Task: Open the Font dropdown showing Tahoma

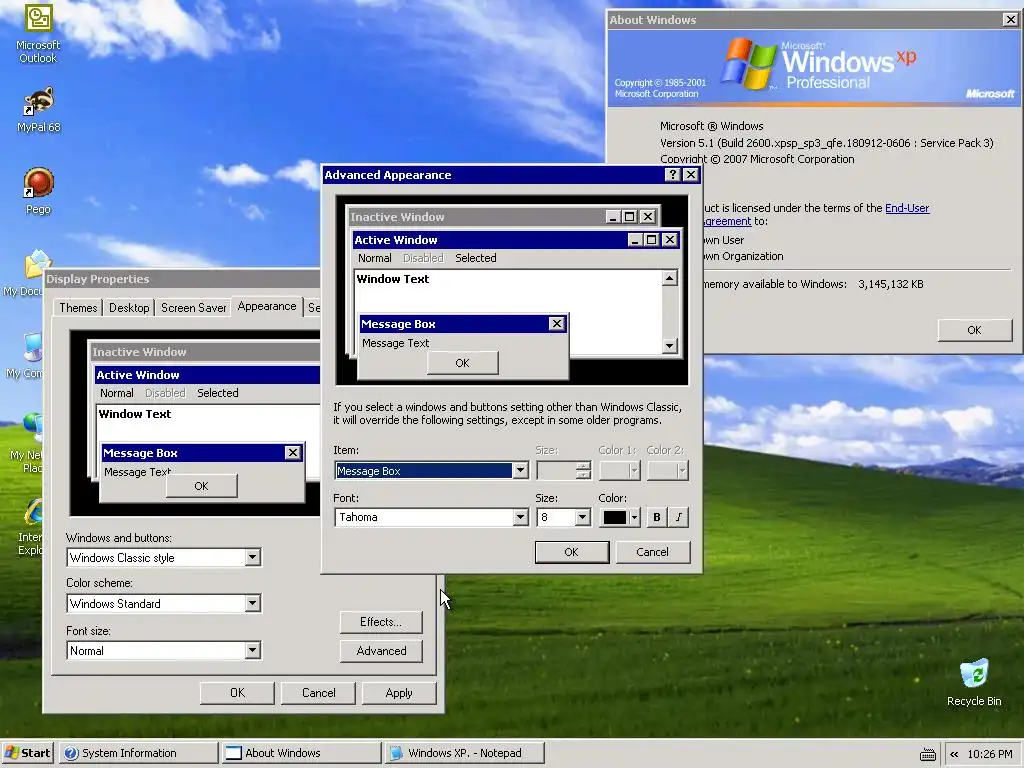Action: click(x=520, y=517)
